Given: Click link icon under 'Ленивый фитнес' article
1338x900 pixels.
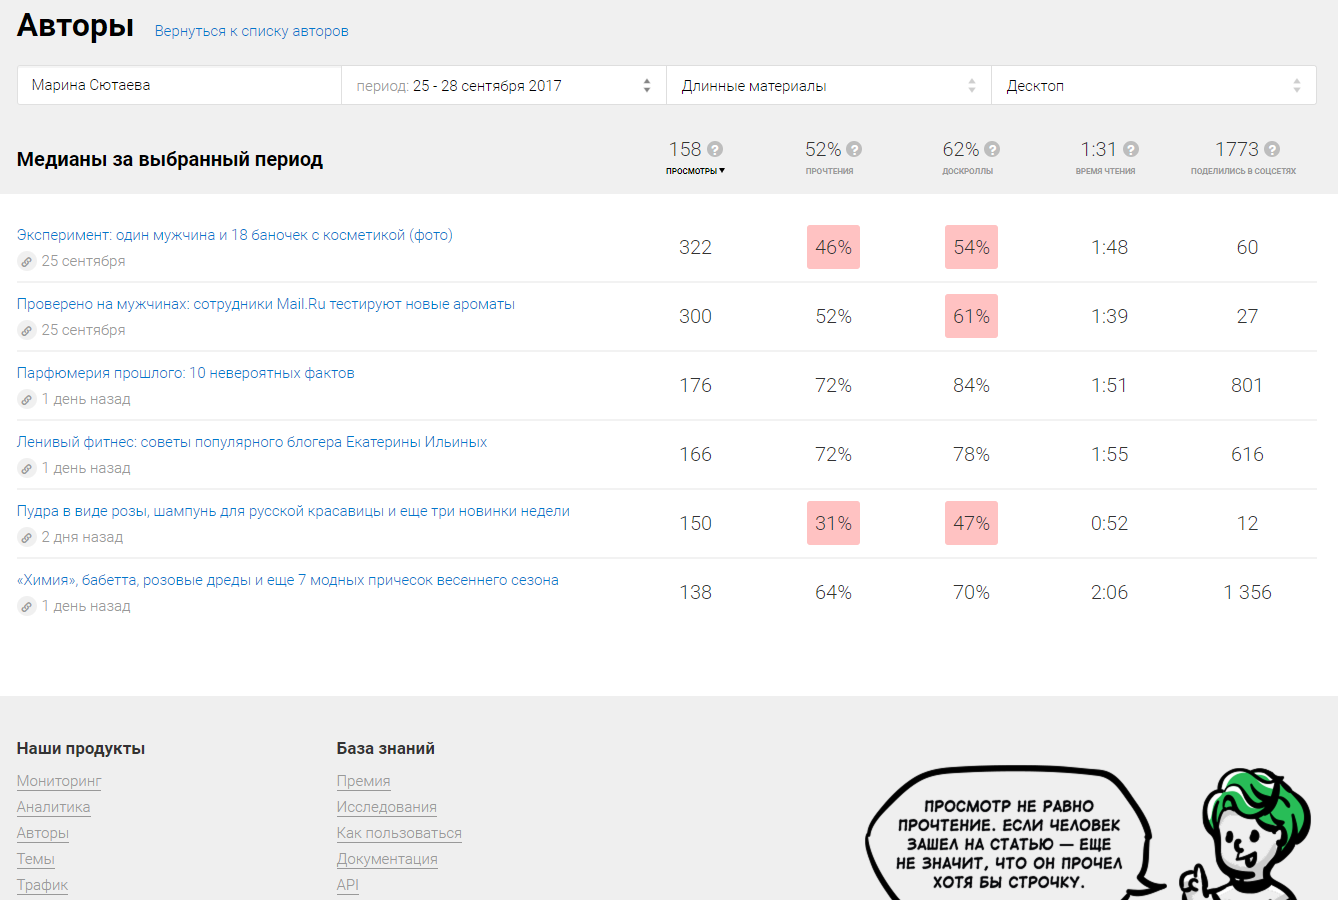Looking at the screenshot, I should point(27,468).
